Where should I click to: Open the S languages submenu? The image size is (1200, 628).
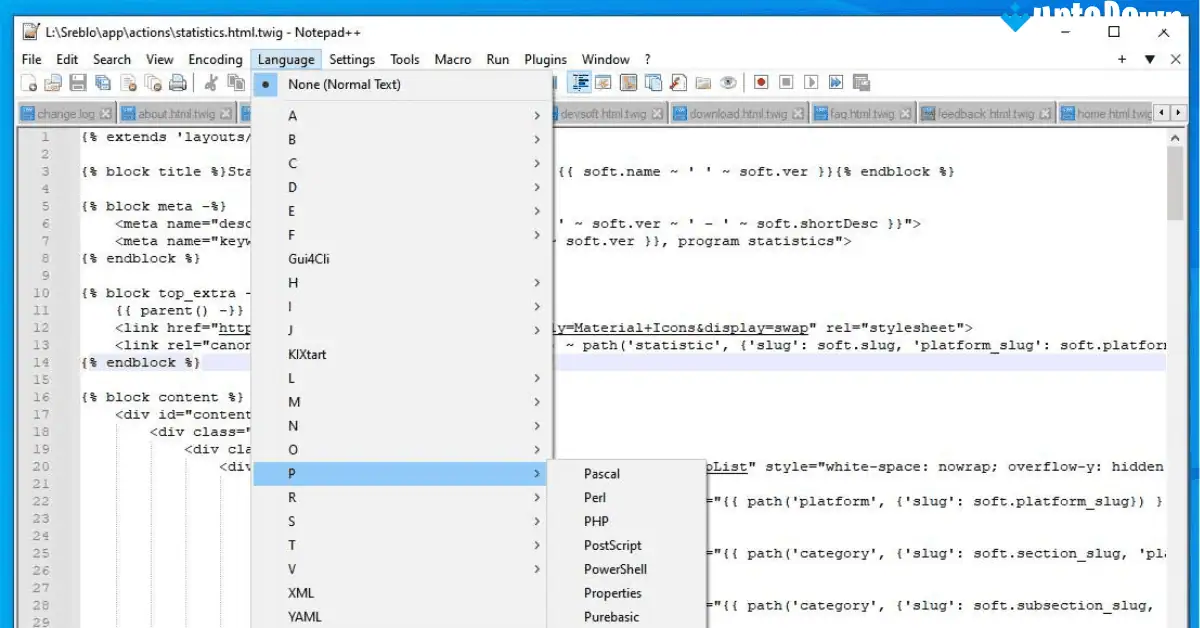[291, 521]
